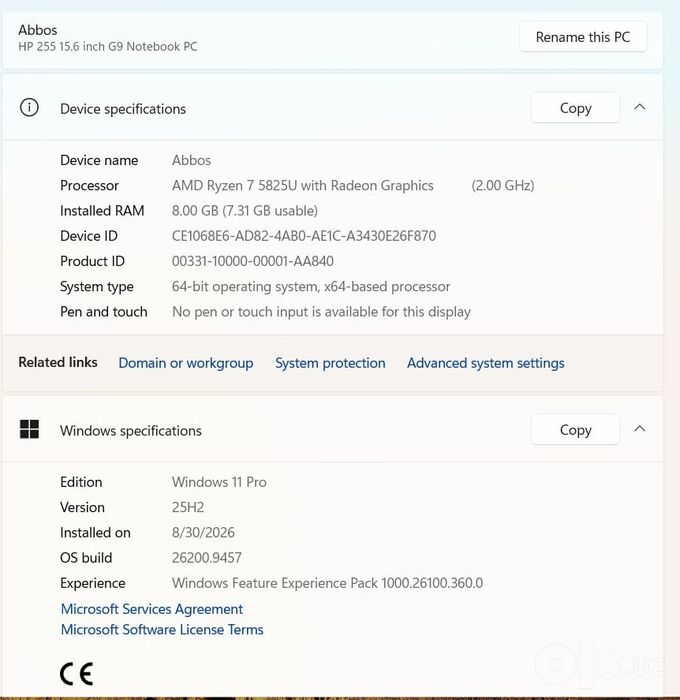Click the Product ID label
Screen dimensions: 680x700
(92, 261)
